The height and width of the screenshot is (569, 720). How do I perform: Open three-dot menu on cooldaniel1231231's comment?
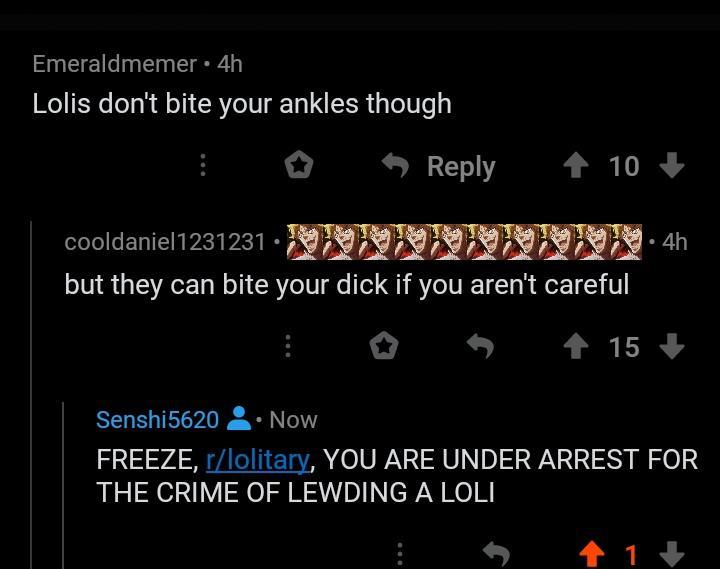(287, 346)
